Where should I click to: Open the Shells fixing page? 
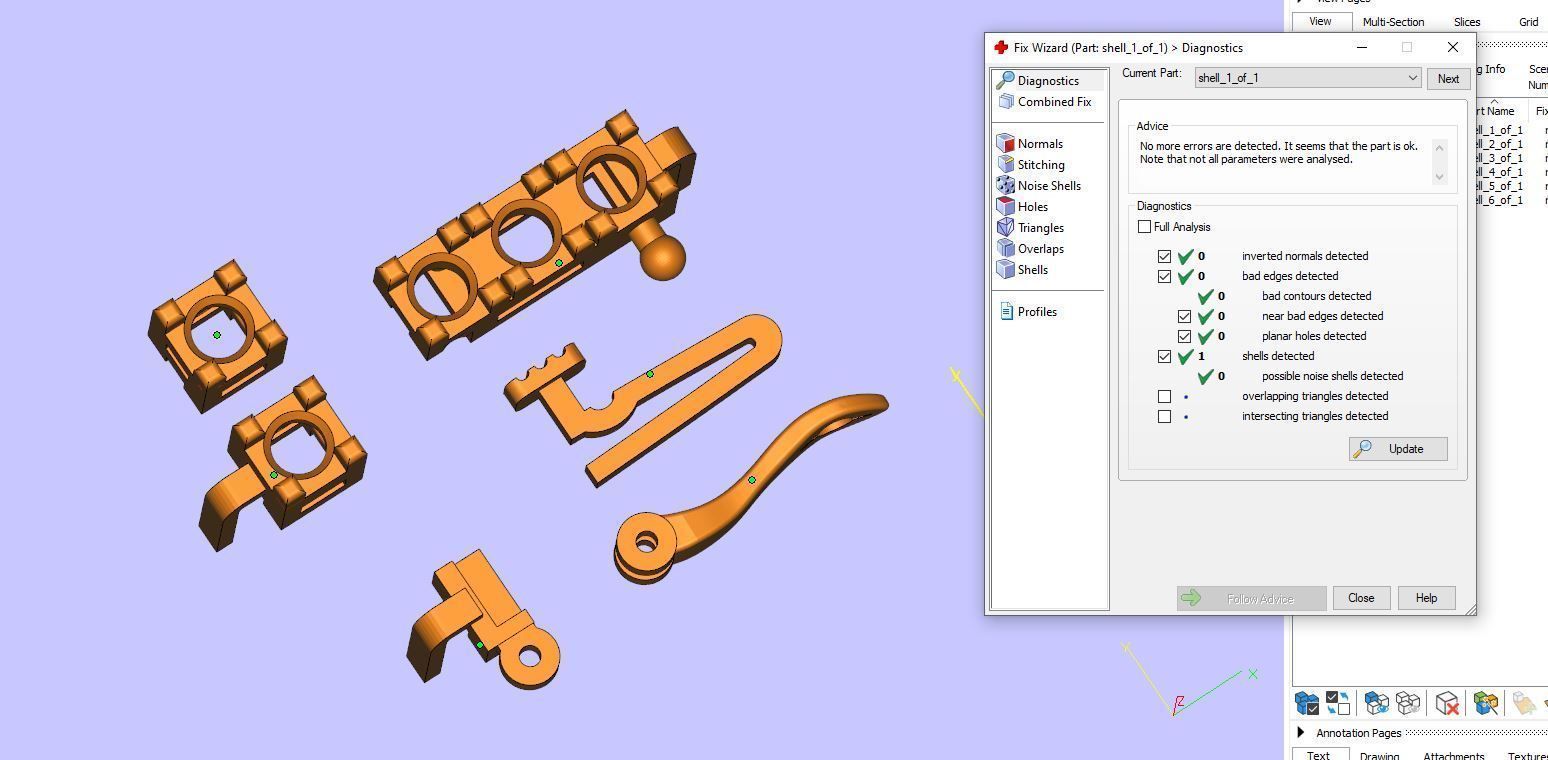1023,270
